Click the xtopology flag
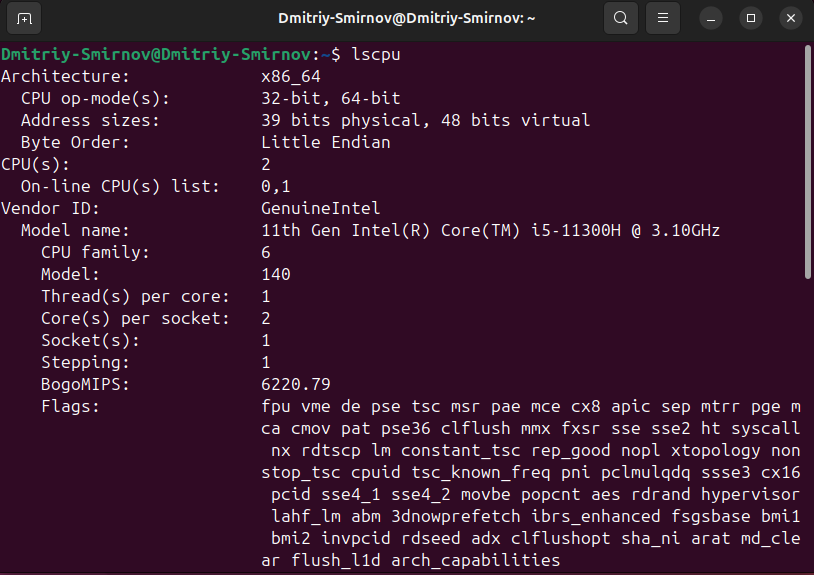Image resolution: width=814 pixels, height=575 pixels. coord(715,450)
